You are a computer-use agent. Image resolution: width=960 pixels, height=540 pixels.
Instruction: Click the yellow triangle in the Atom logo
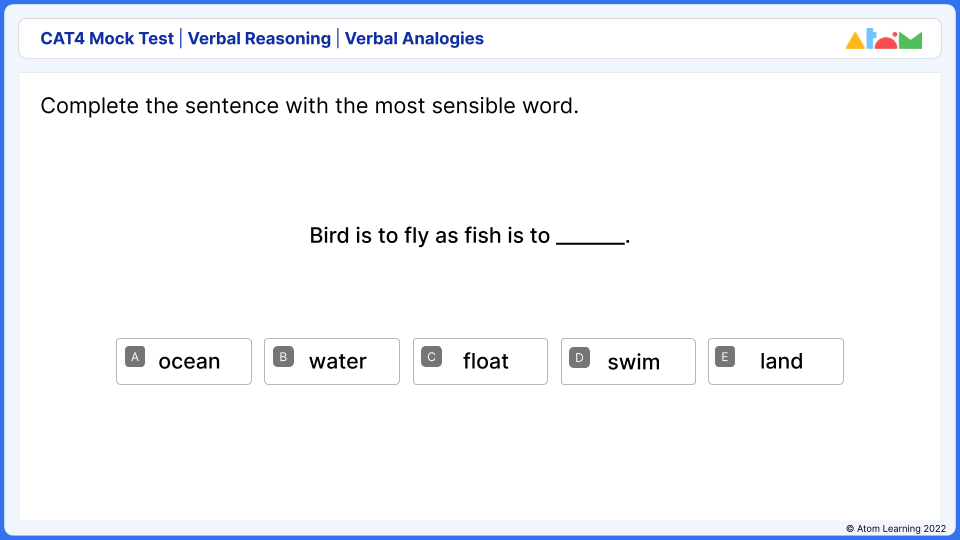coord(855,41)
